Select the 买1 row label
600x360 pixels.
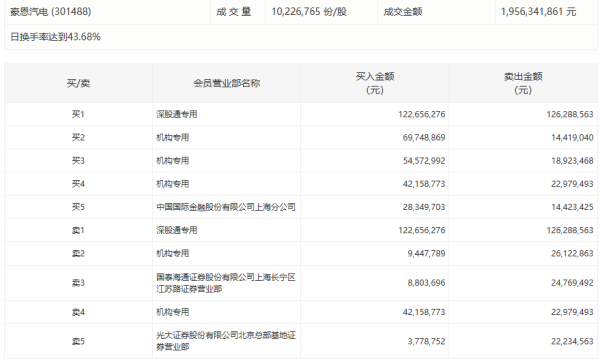click(78, 114)
